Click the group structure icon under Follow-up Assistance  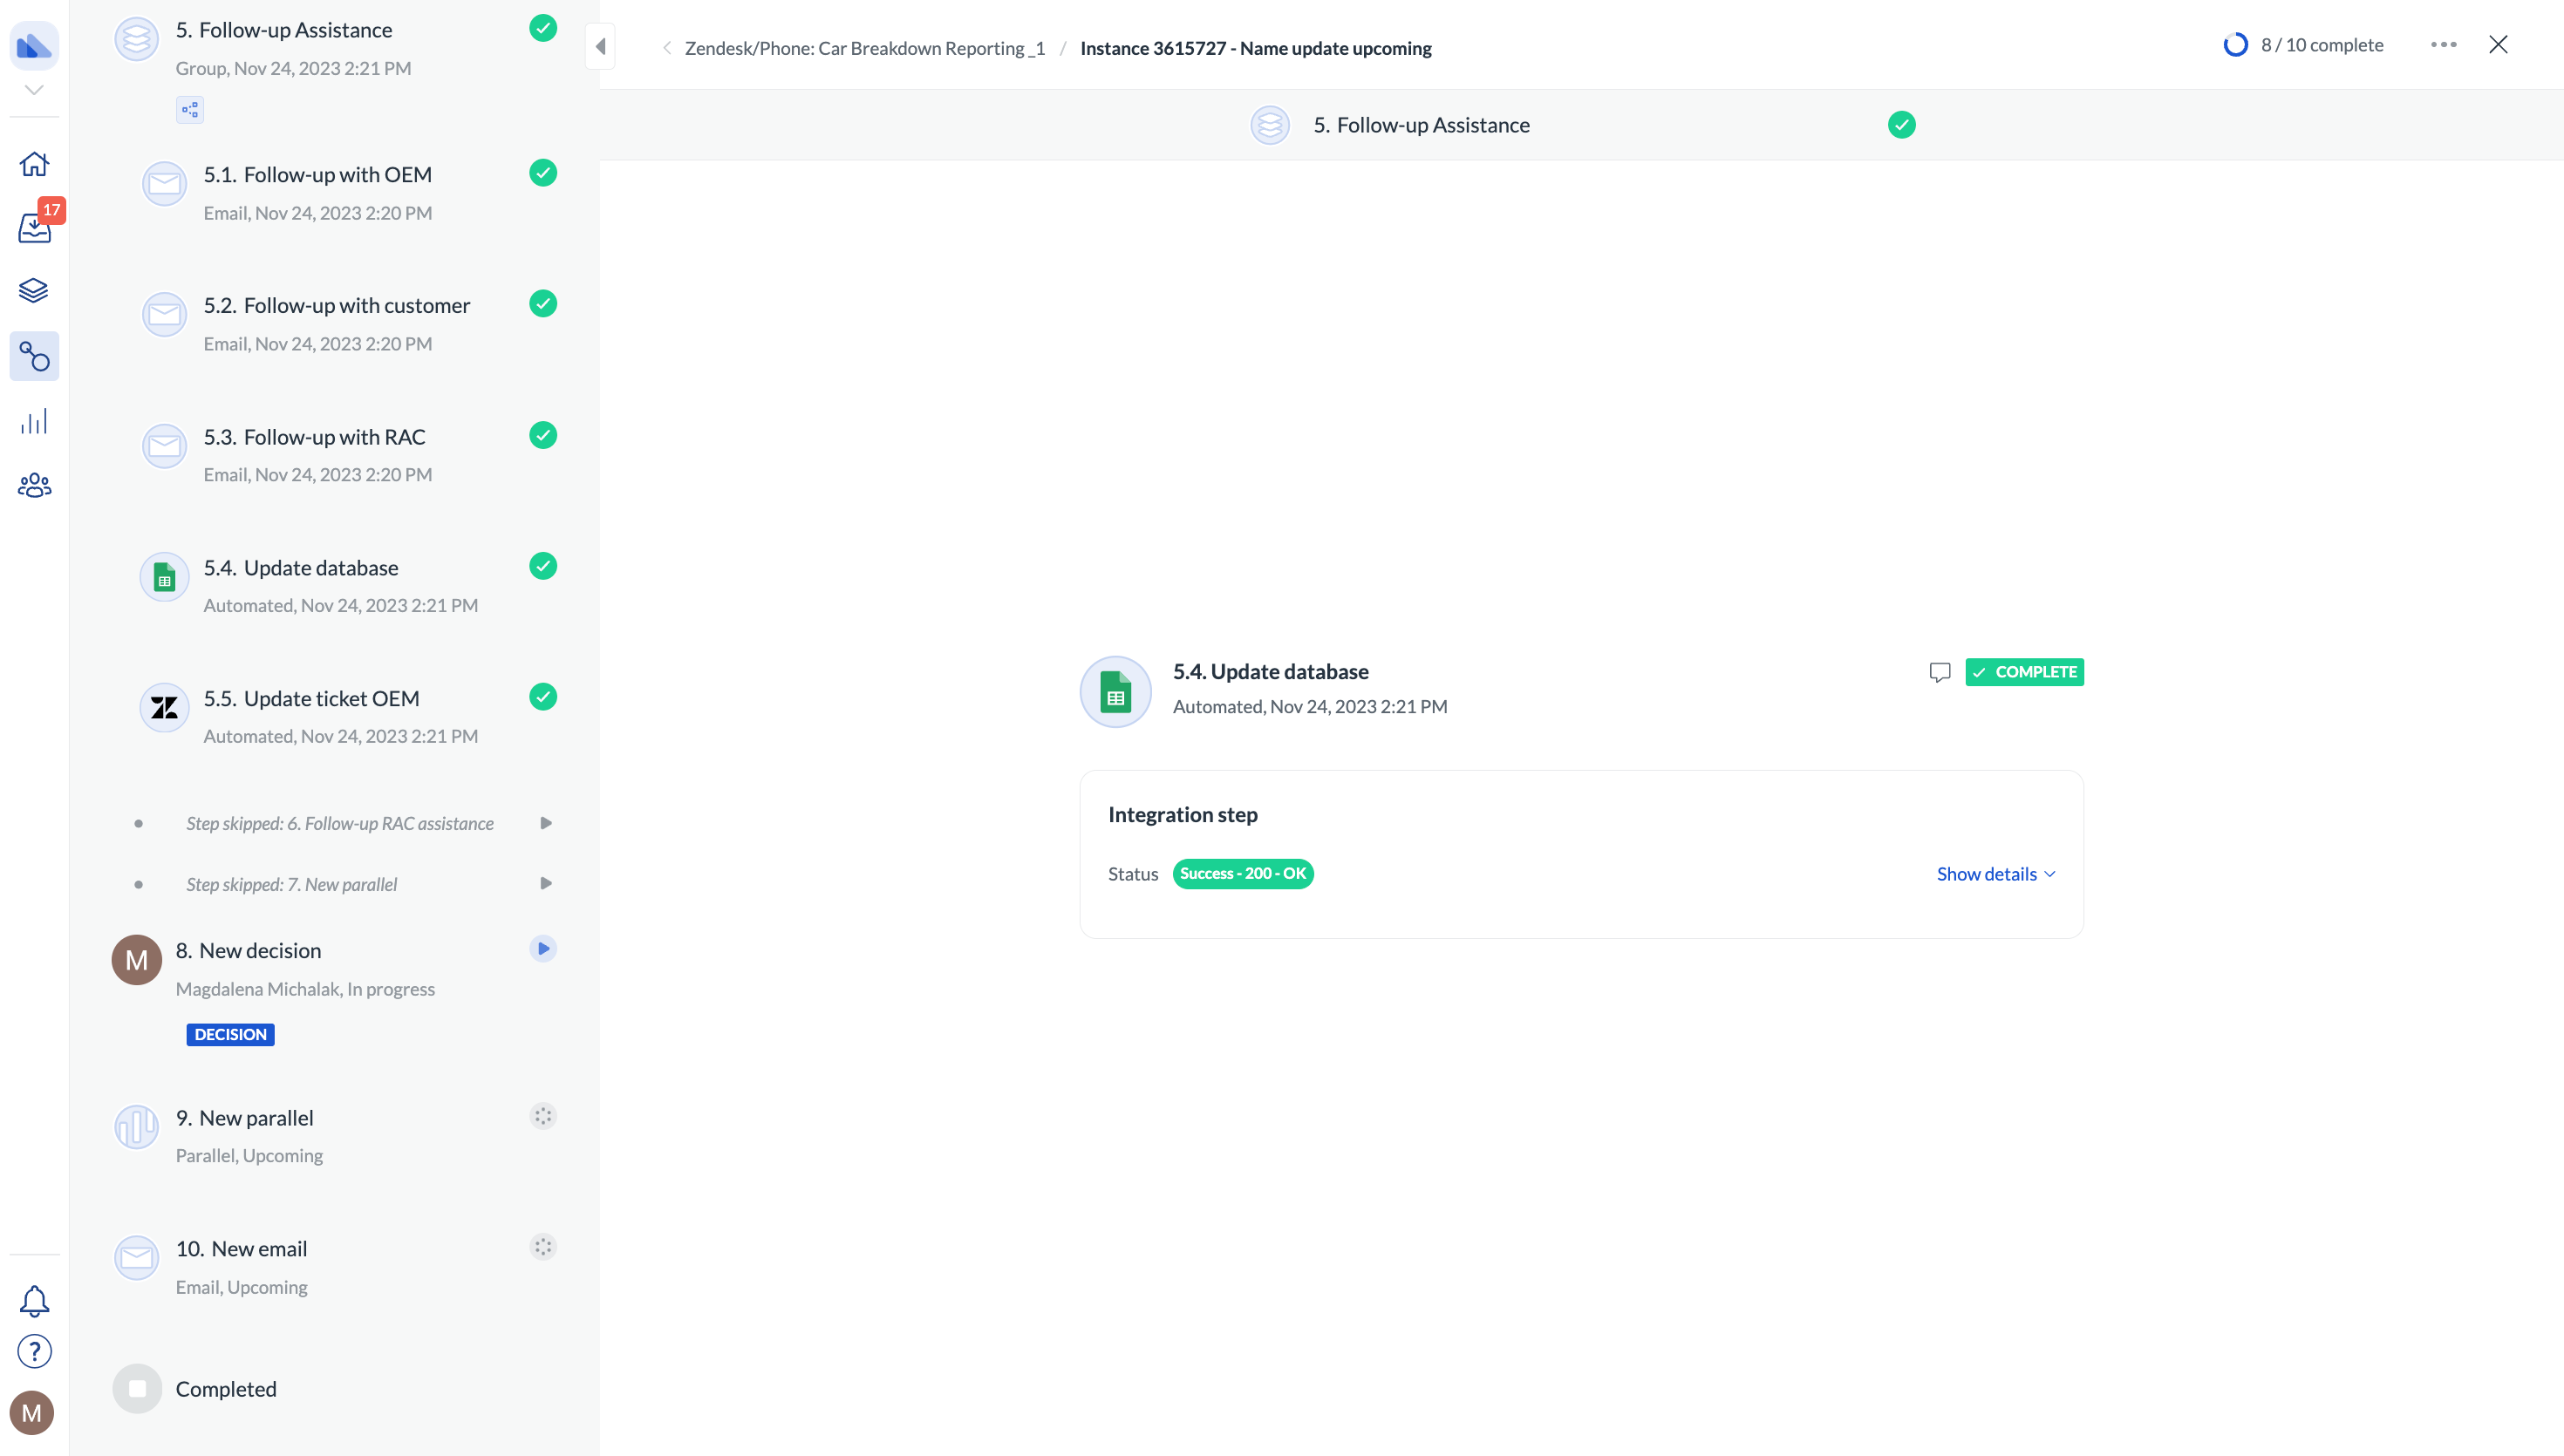click(190, 110)
